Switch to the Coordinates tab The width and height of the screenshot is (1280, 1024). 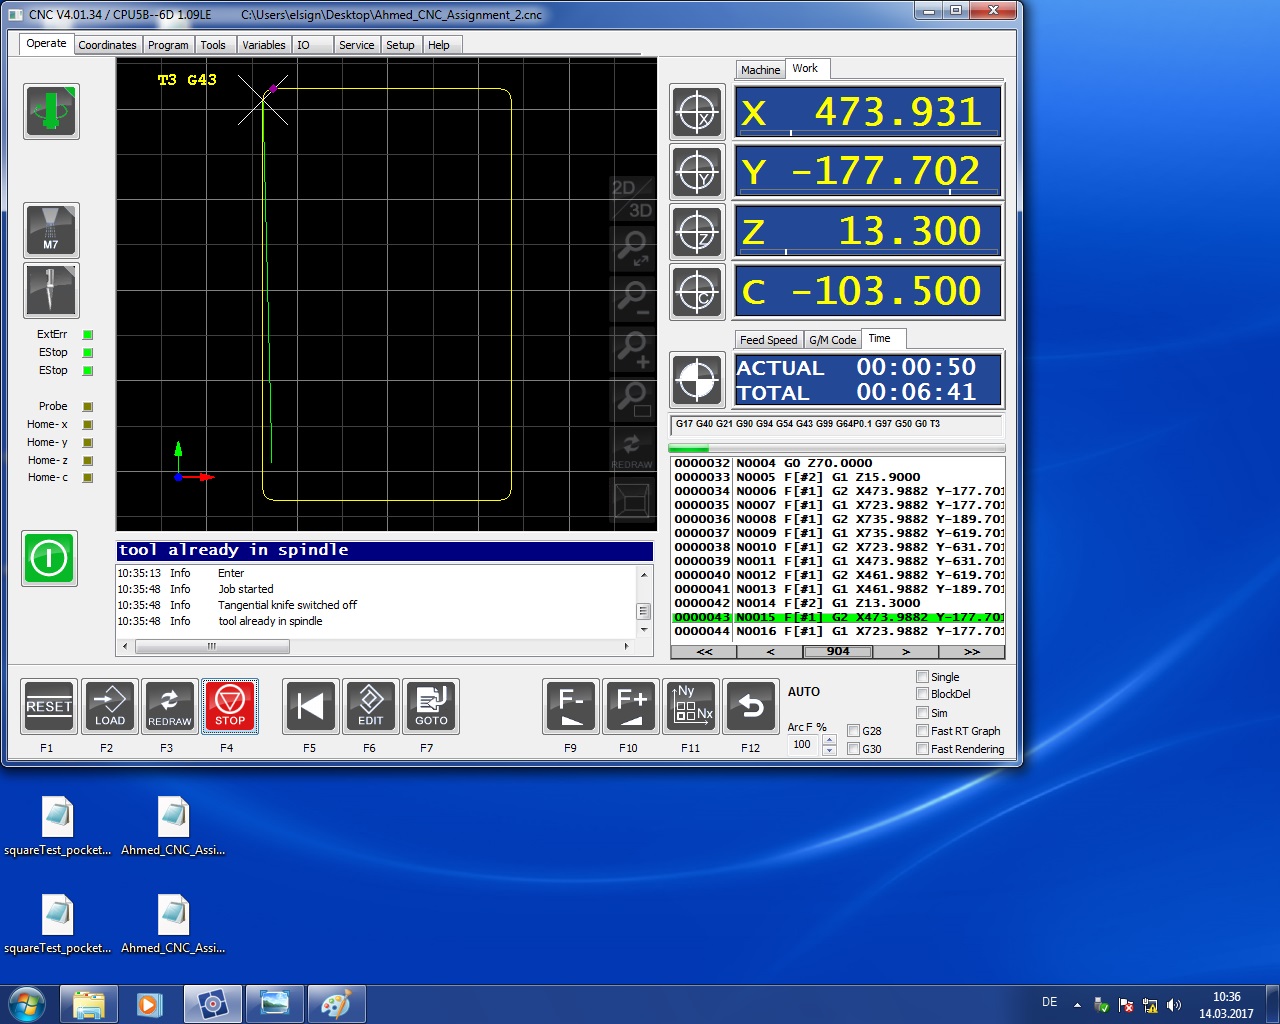107,45
